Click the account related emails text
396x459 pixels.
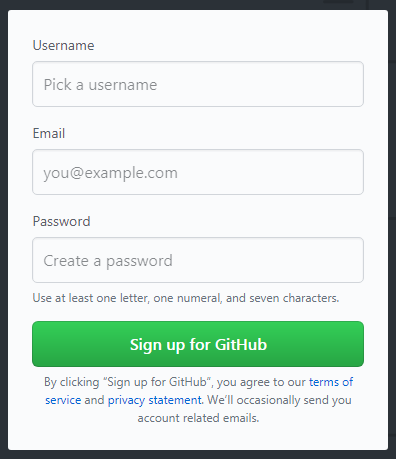point(198,418)
